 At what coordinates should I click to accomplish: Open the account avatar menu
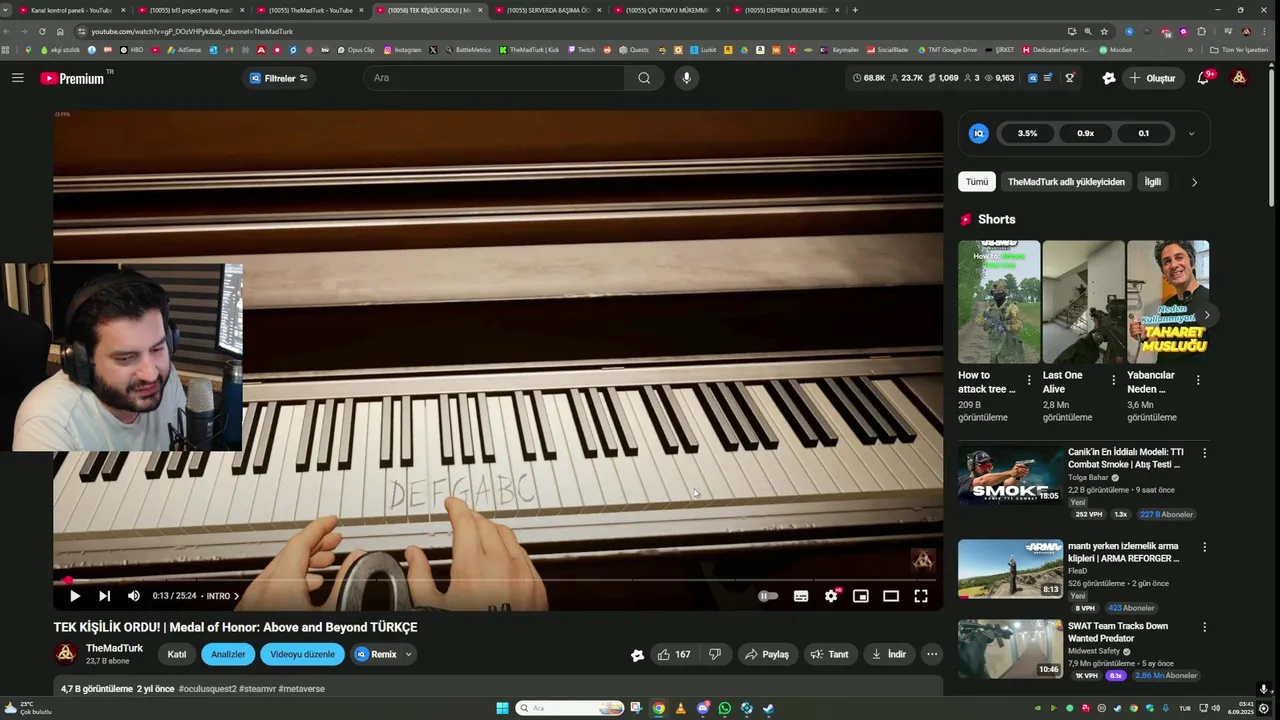[x=1239, y=78]
